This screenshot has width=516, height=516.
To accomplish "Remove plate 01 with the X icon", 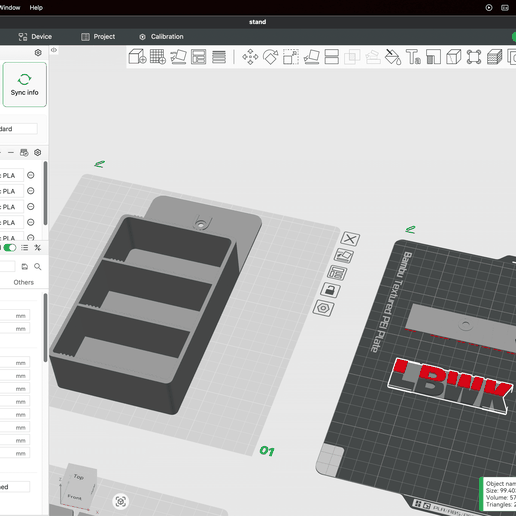I will tap(350, 239).
